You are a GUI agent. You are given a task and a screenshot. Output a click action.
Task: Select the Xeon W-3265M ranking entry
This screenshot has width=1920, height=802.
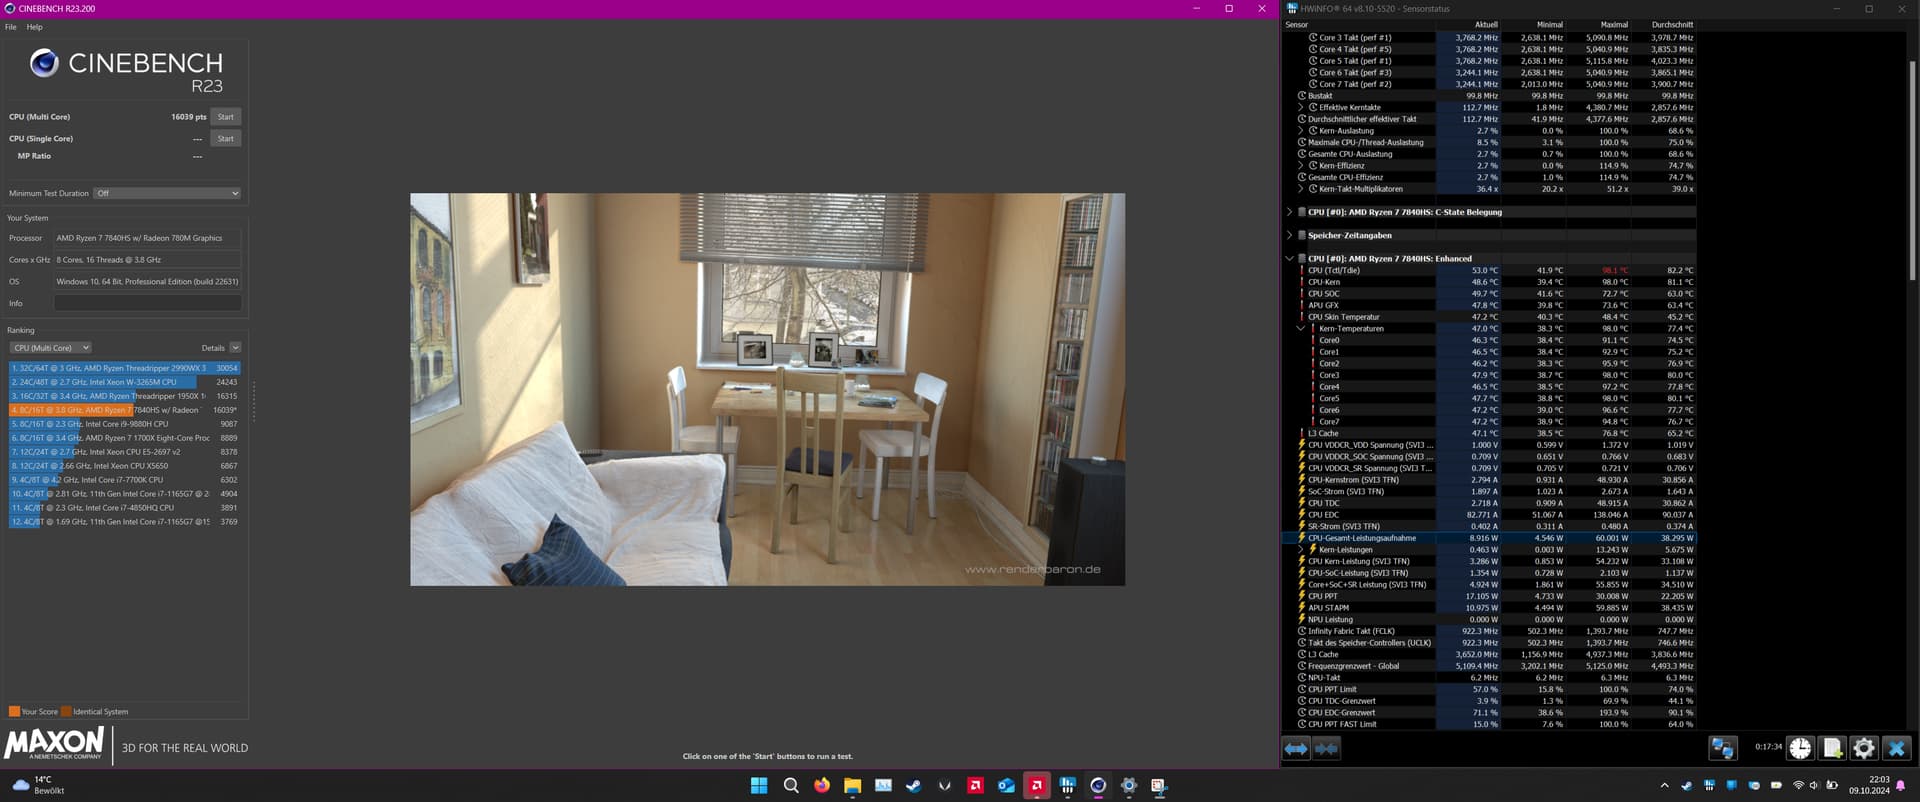(125, 382)
